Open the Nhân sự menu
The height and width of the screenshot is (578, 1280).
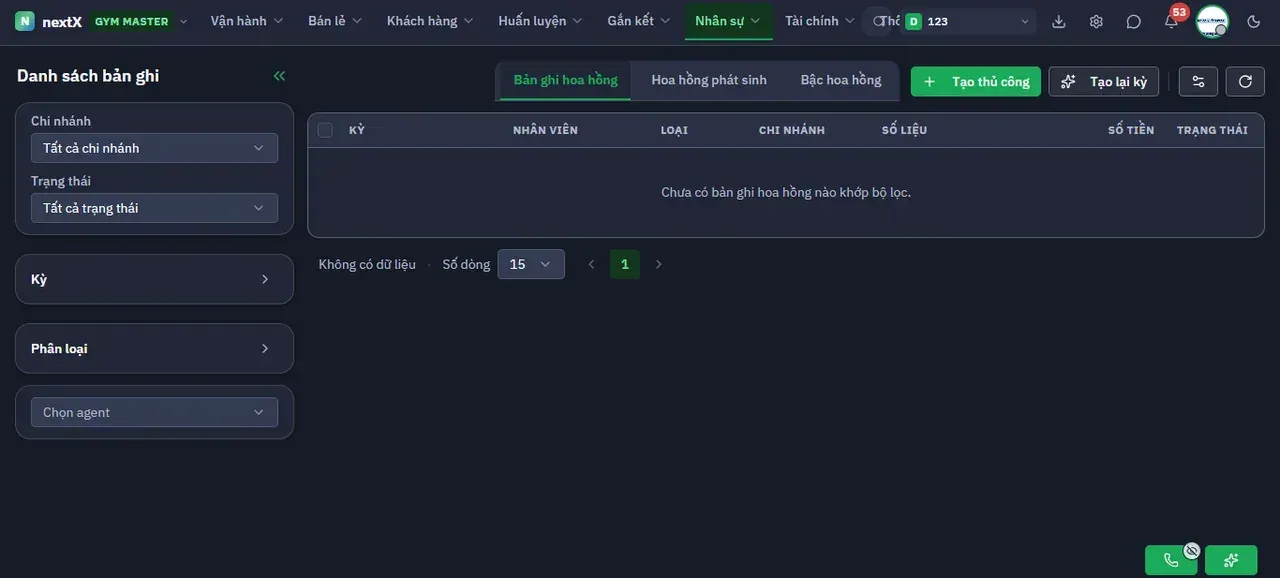728,21
